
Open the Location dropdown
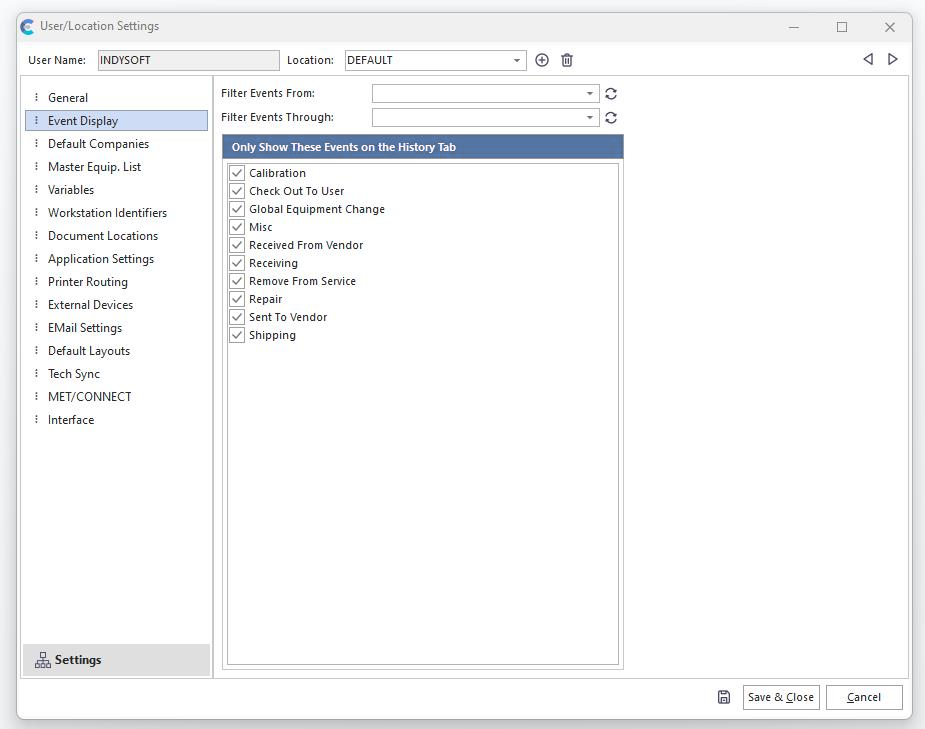(x=517, y=60)
